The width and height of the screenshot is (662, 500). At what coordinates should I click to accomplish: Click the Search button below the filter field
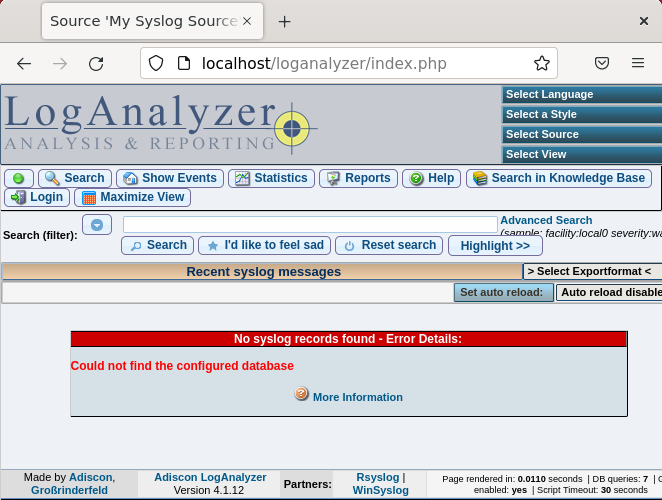pos(157,245)
